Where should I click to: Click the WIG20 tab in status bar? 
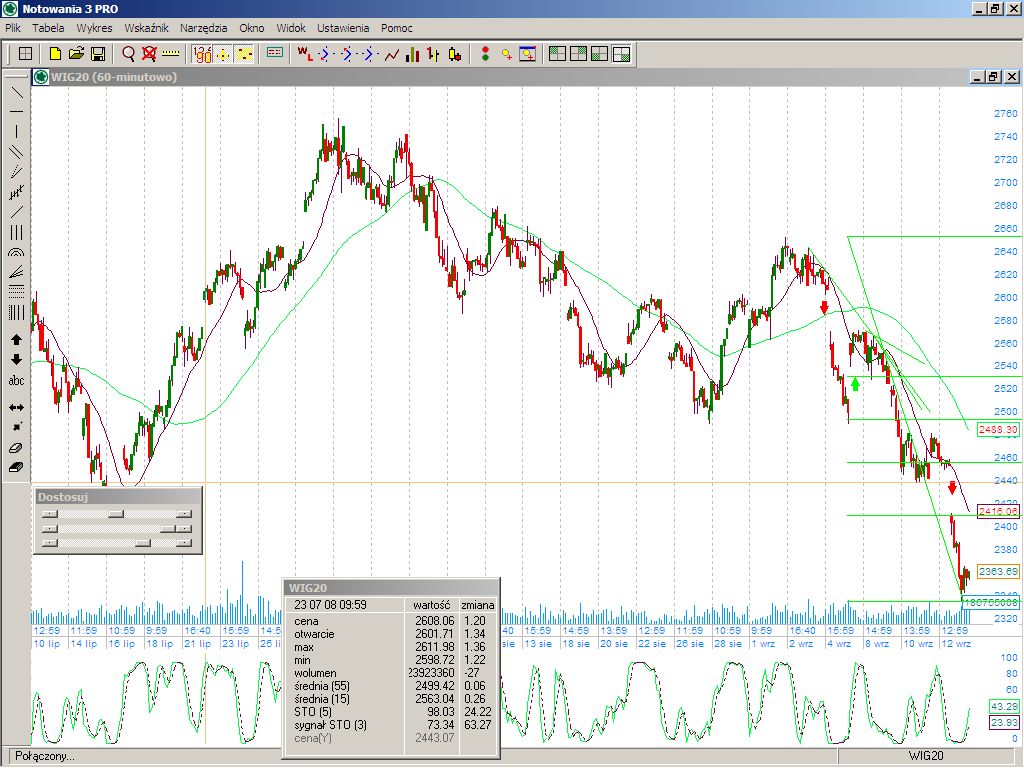point(926,756)
